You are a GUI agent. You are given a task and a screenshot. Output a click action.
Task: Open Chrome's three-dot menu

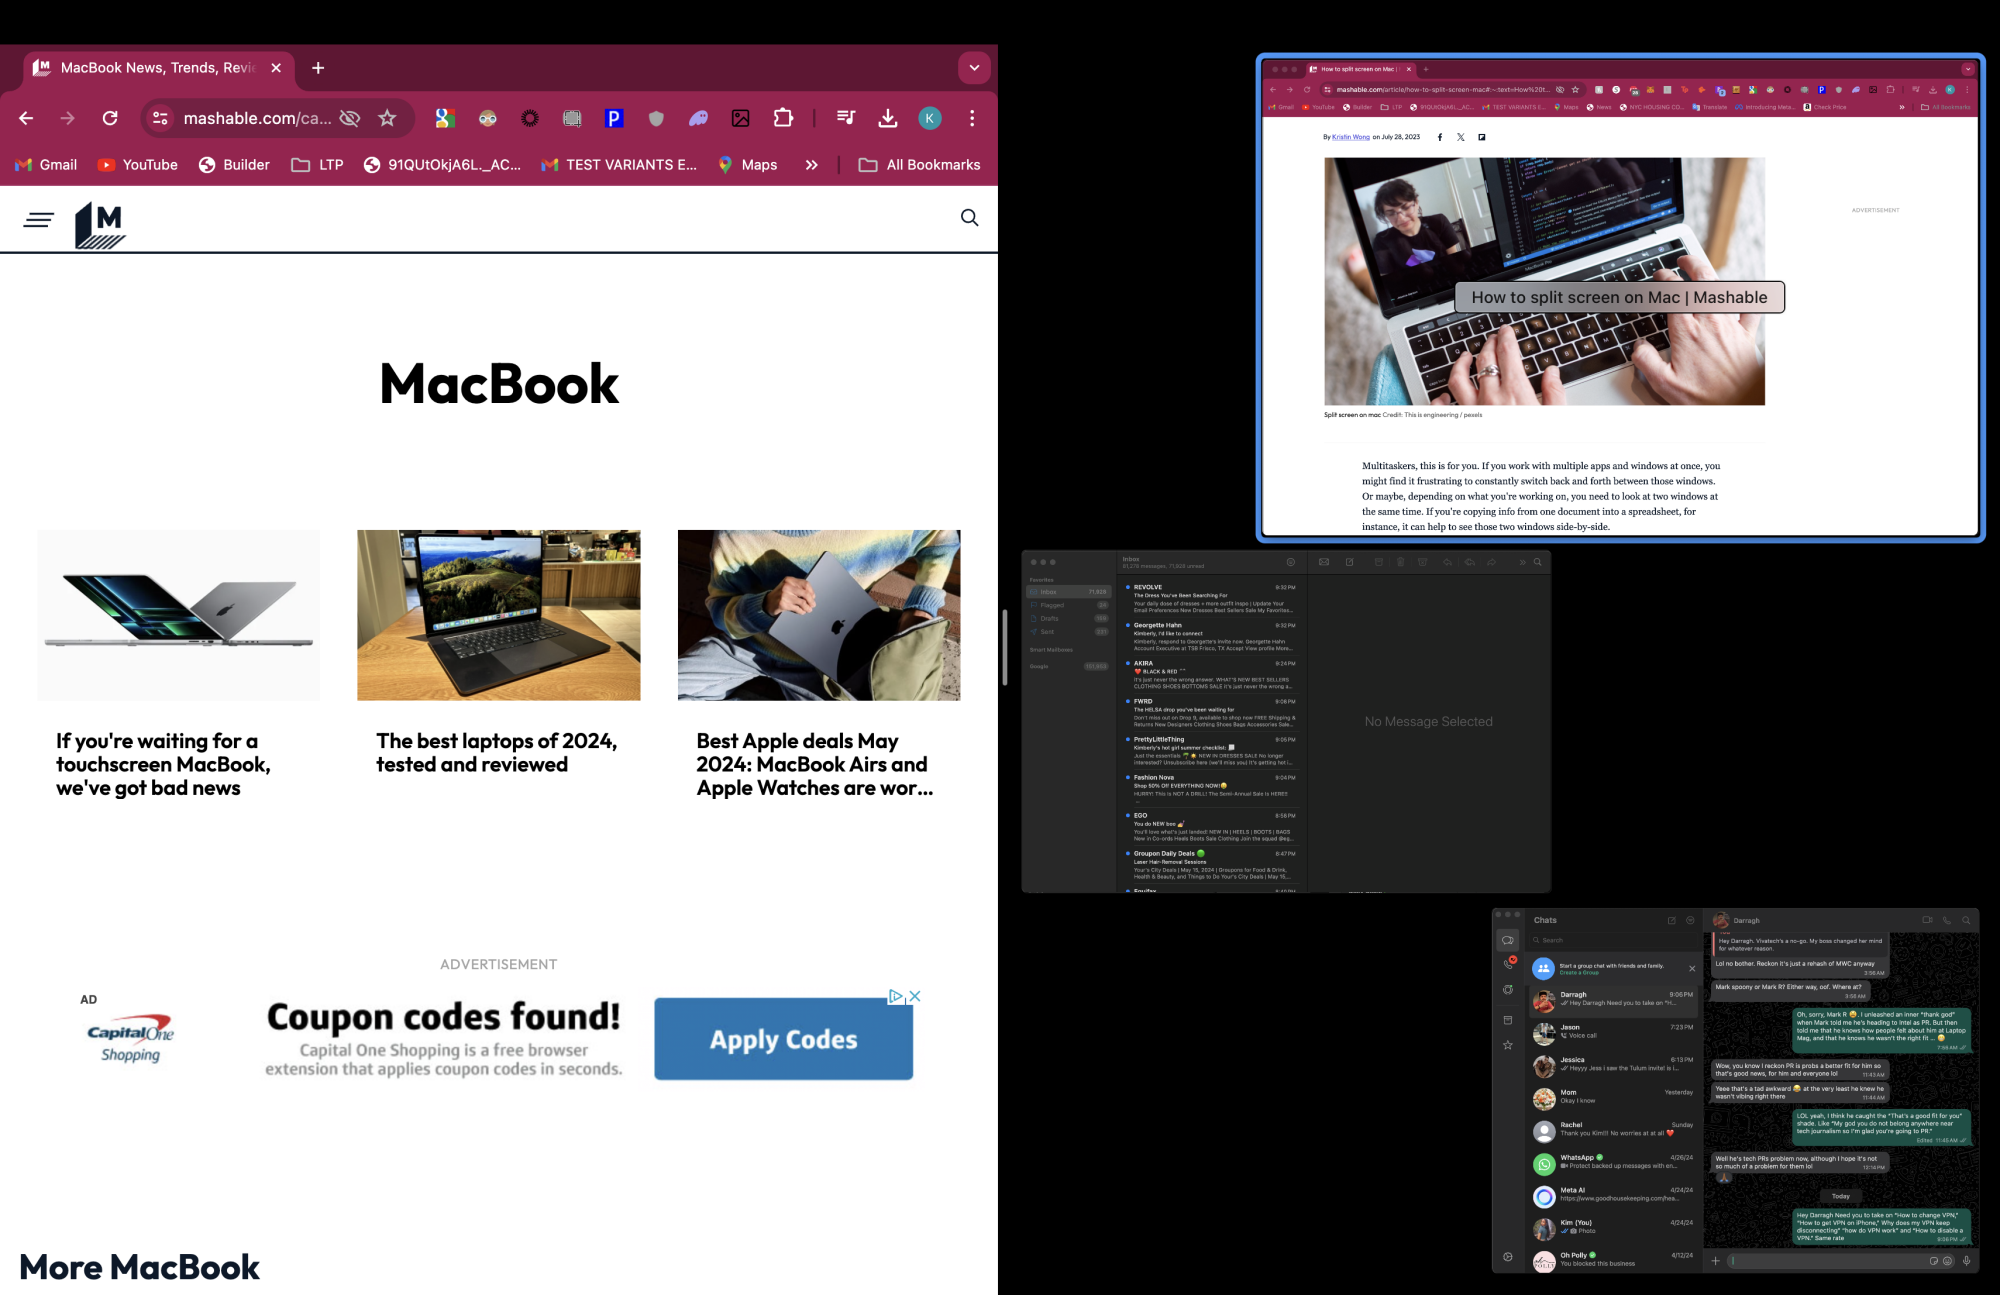point(972,118)
